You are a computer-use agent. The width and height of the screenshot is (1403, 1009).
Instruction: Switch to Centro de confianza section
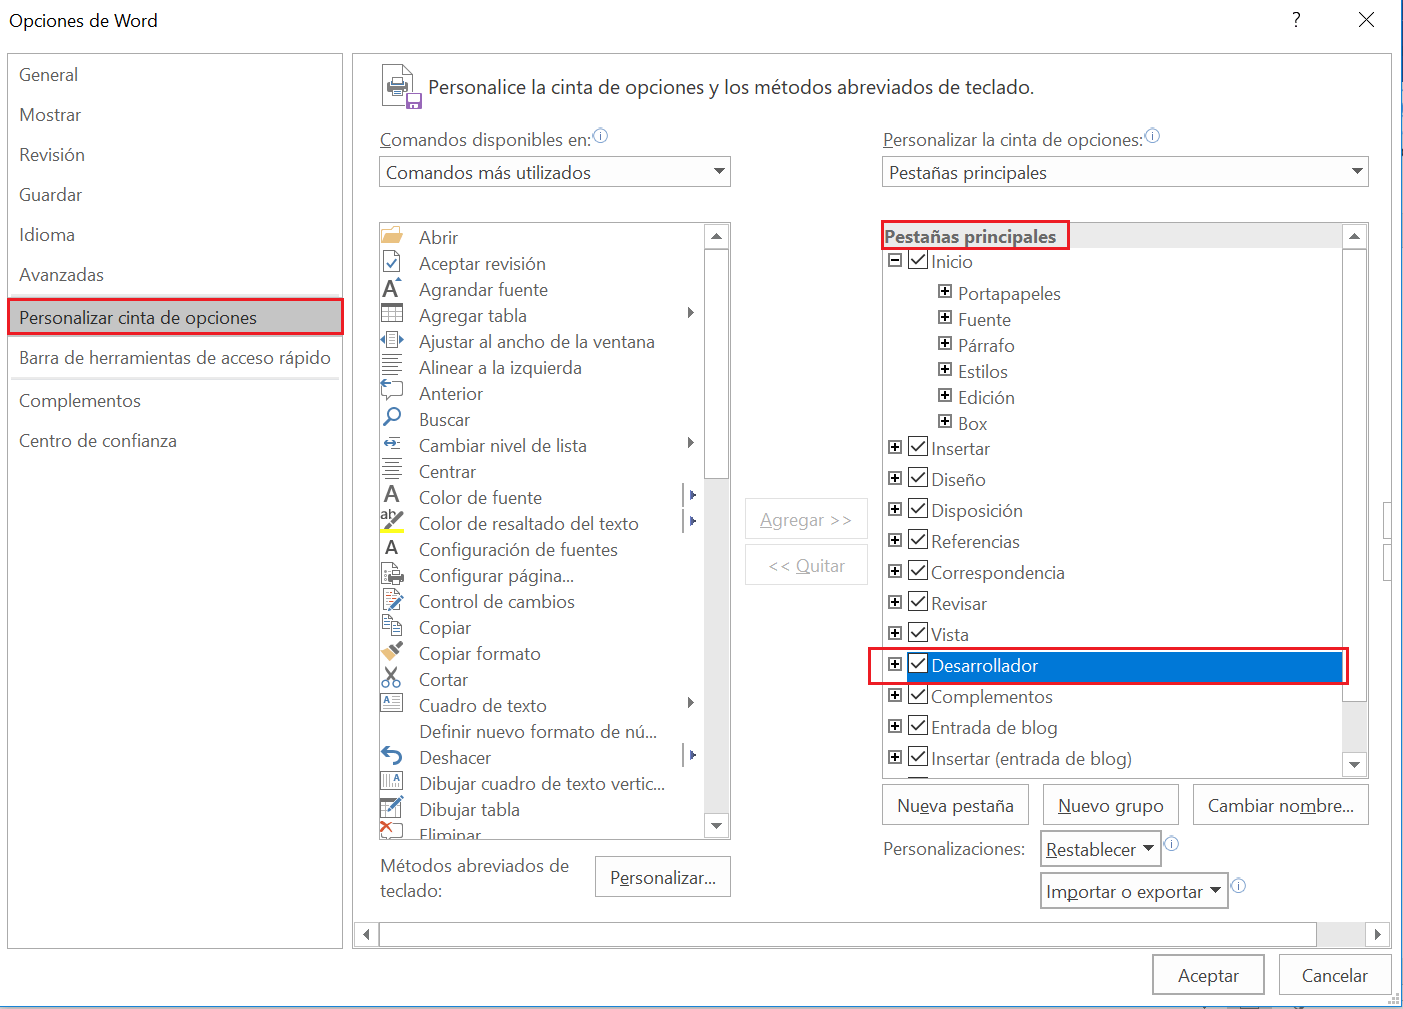(x=97, y=440)
